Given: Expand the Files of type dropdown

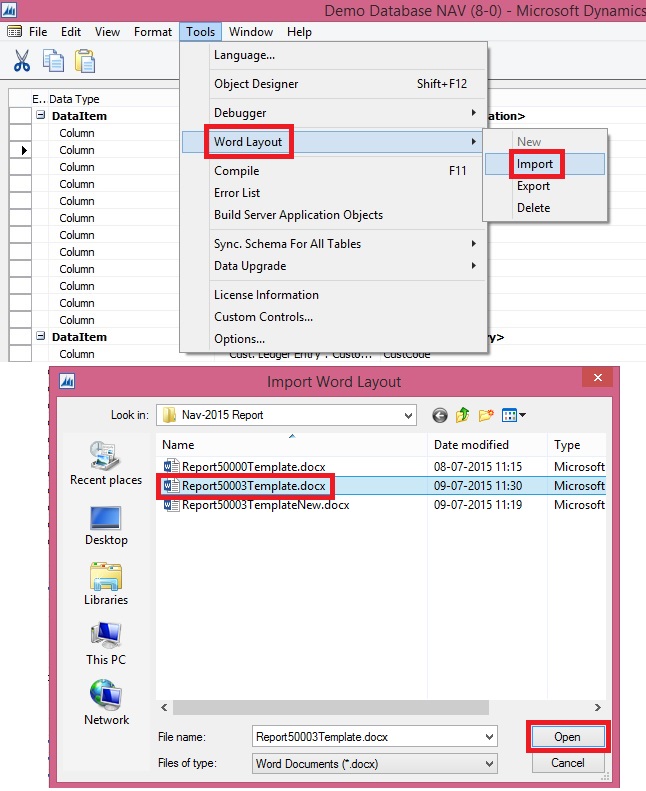Looking at the screenshot, I should [489, 763].
